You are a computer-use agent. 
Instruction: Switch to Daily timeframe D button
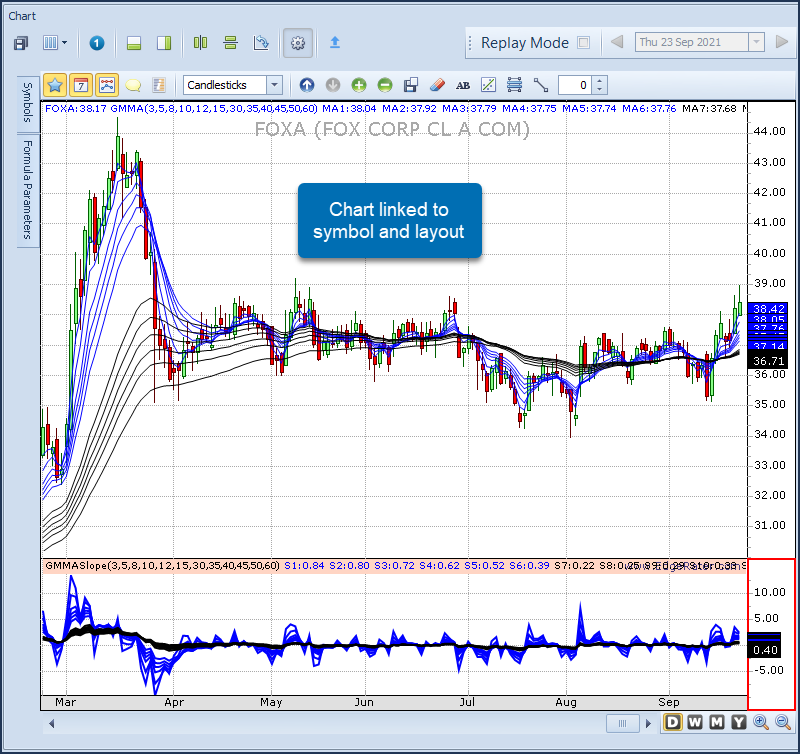coord(673,722)
